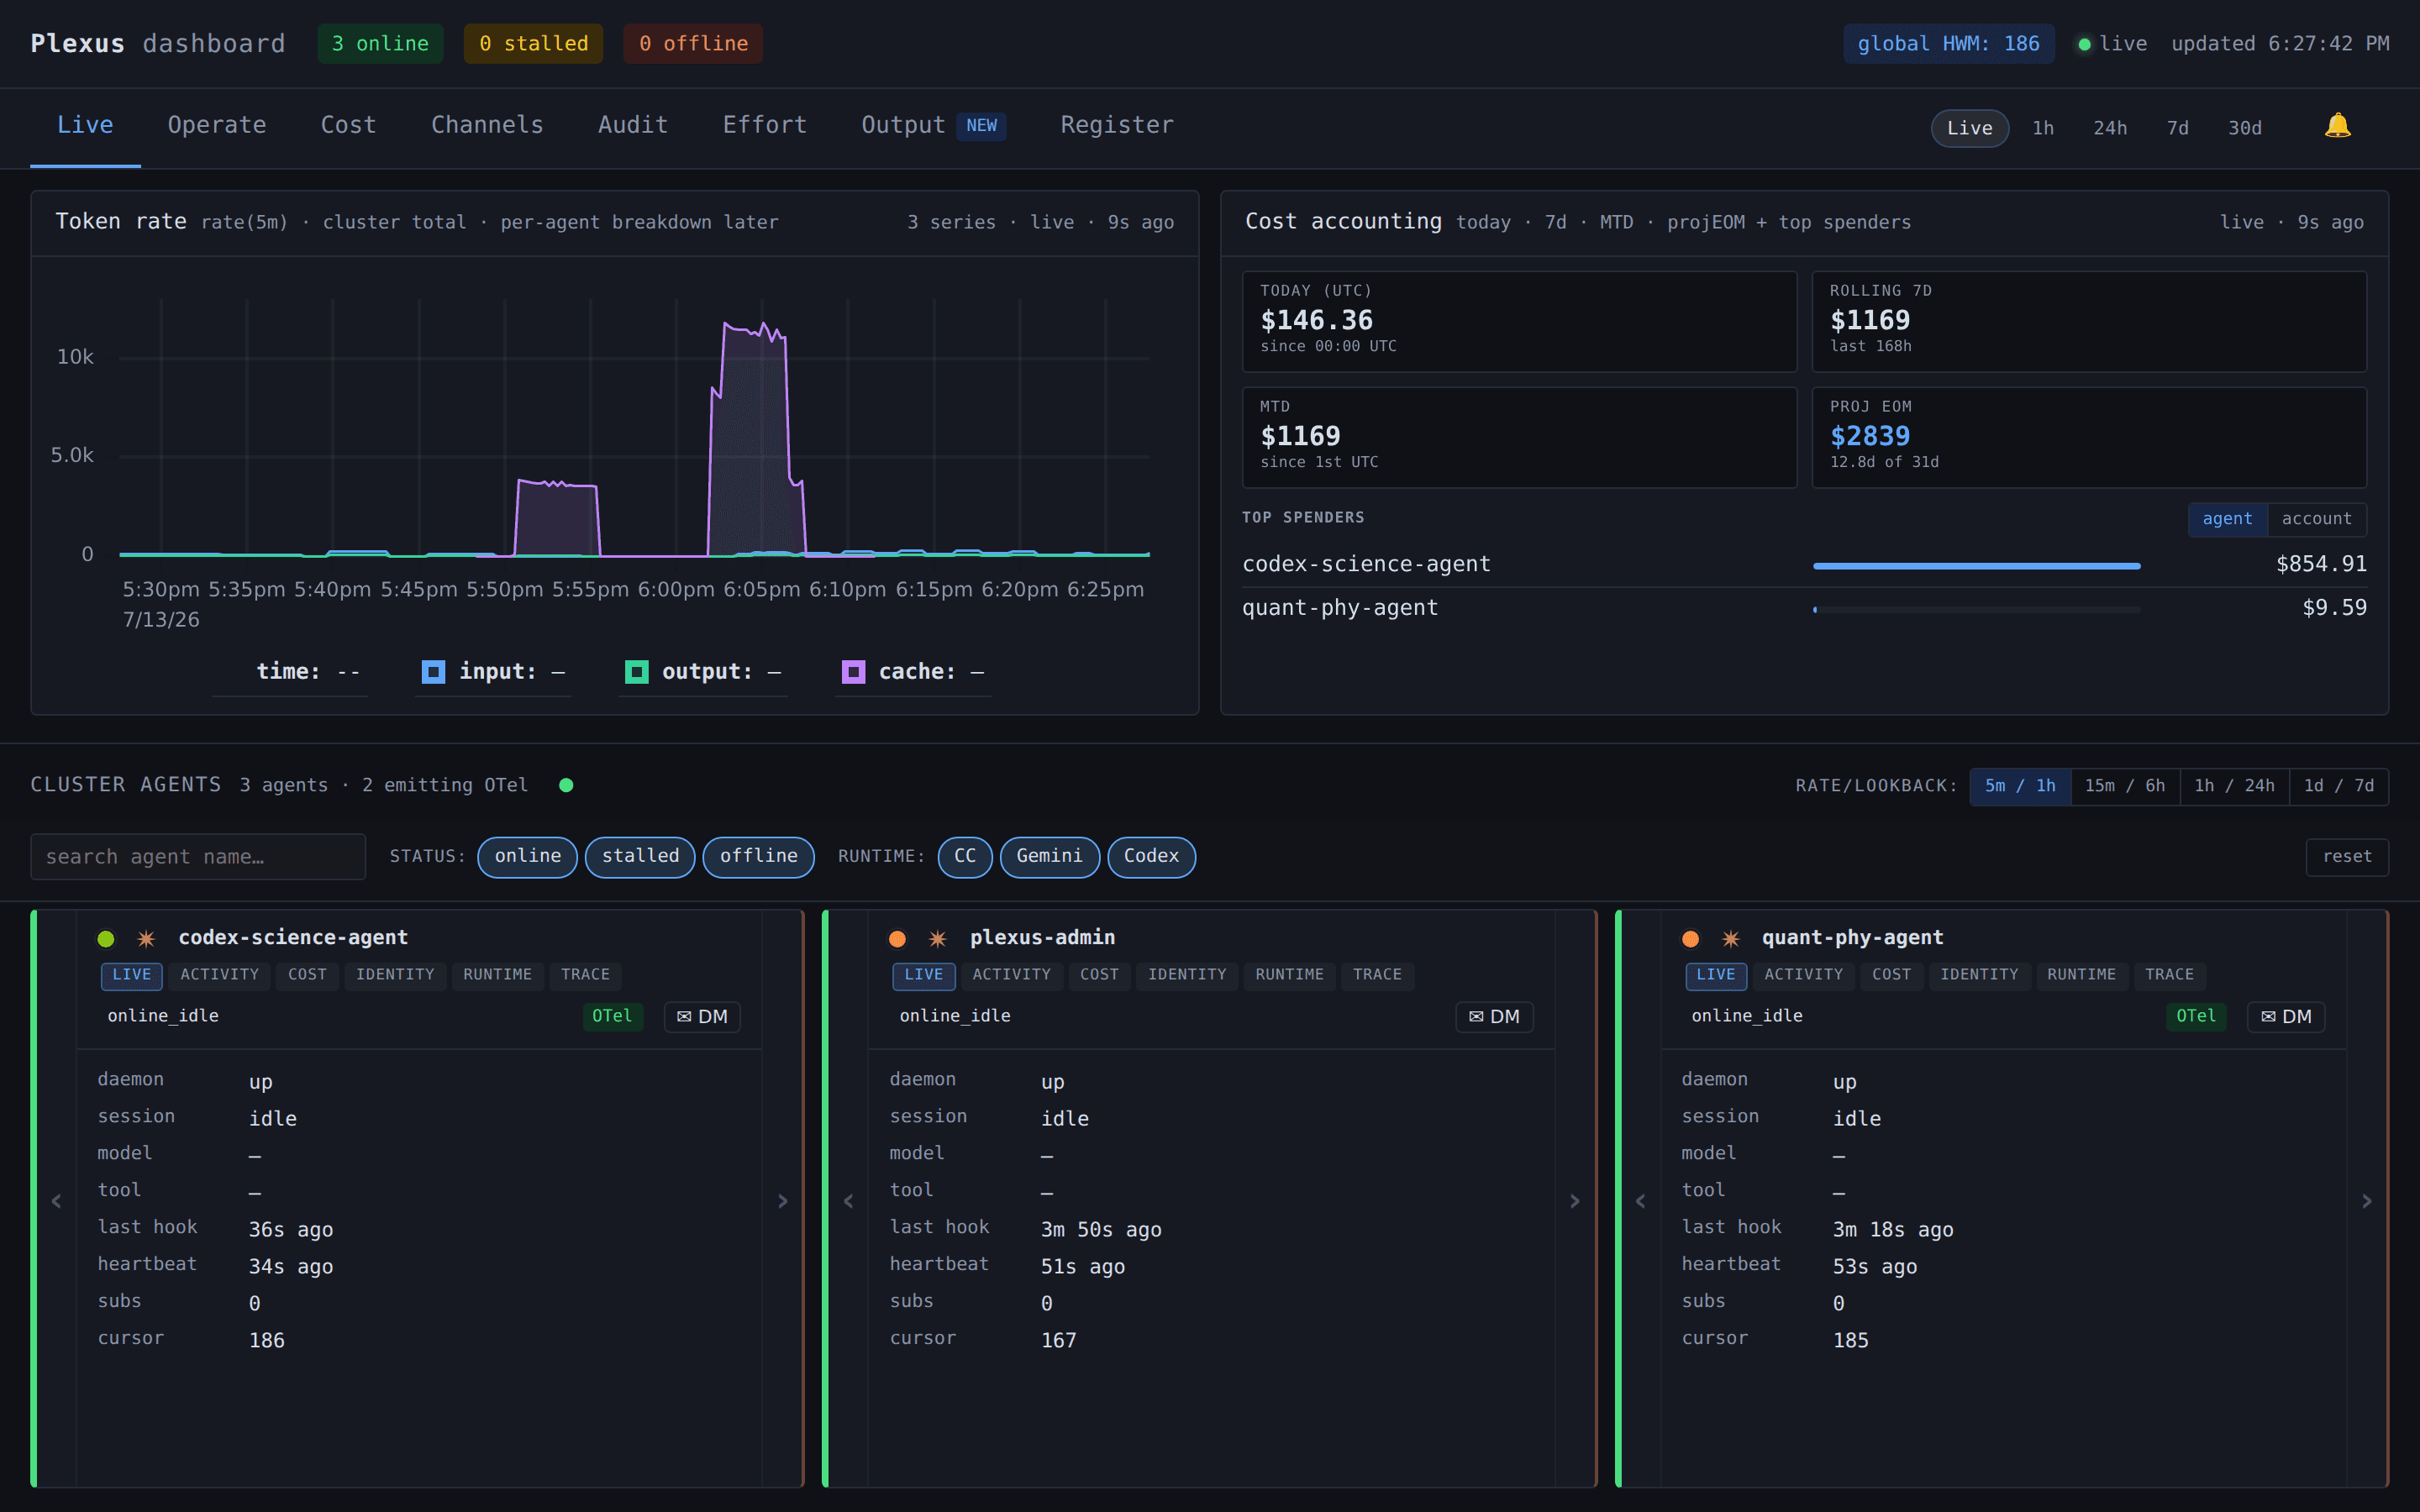The height and width of the screenshot is (1512, 2420).
Task: Toggle the CC runtime filter
Action: (964, 856)
